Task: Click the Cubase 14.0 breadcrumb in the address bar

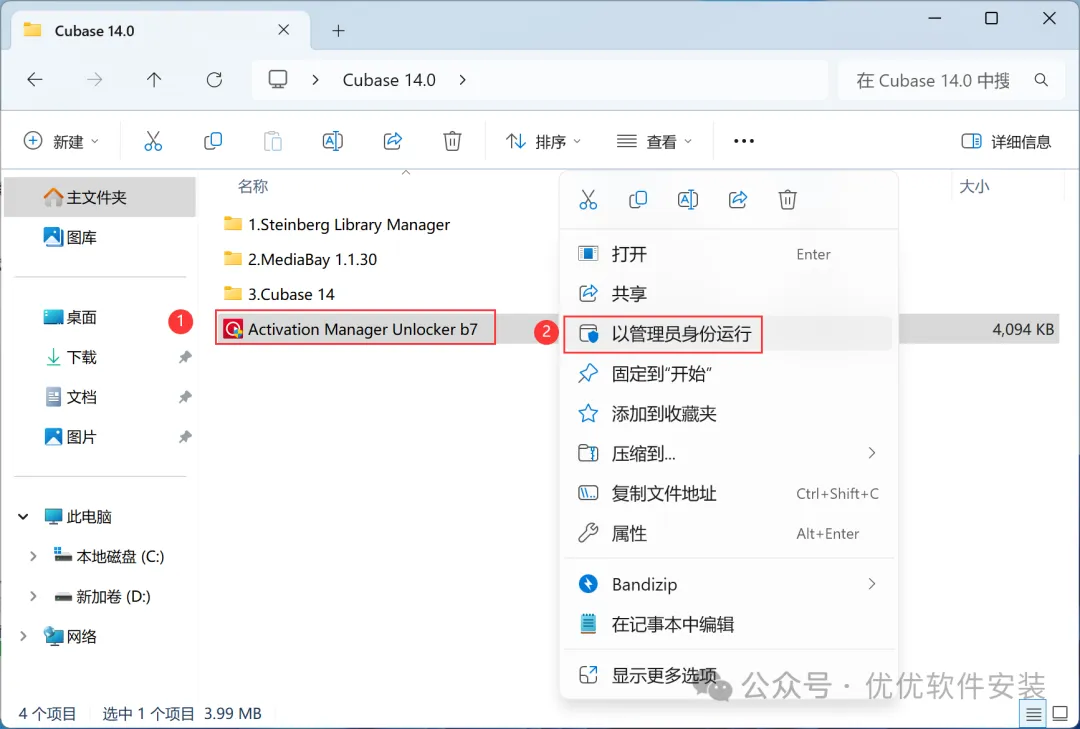Action: click(389, 81)
